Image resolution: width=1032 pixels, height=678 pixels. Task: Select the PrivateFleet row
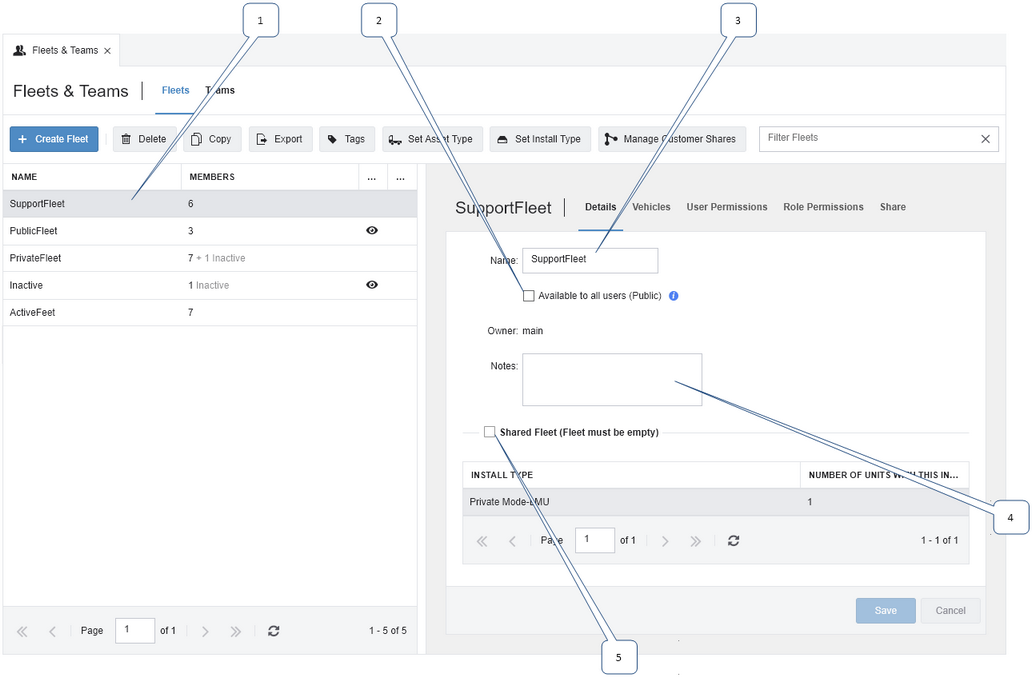(x=210, y=258)
